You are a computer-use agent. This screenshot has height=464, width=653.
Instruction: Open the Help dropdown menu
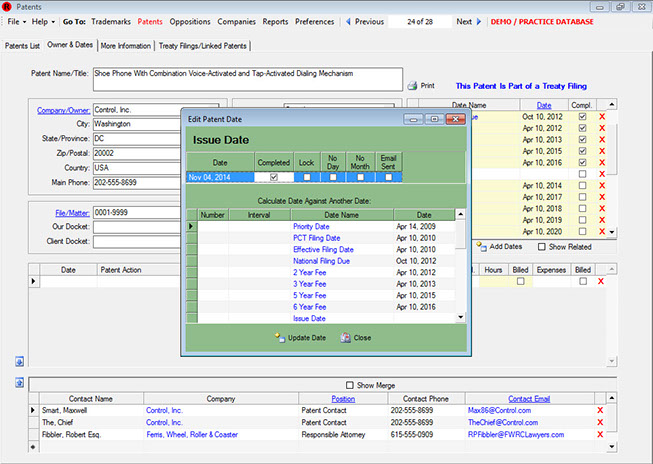[42, 21]
